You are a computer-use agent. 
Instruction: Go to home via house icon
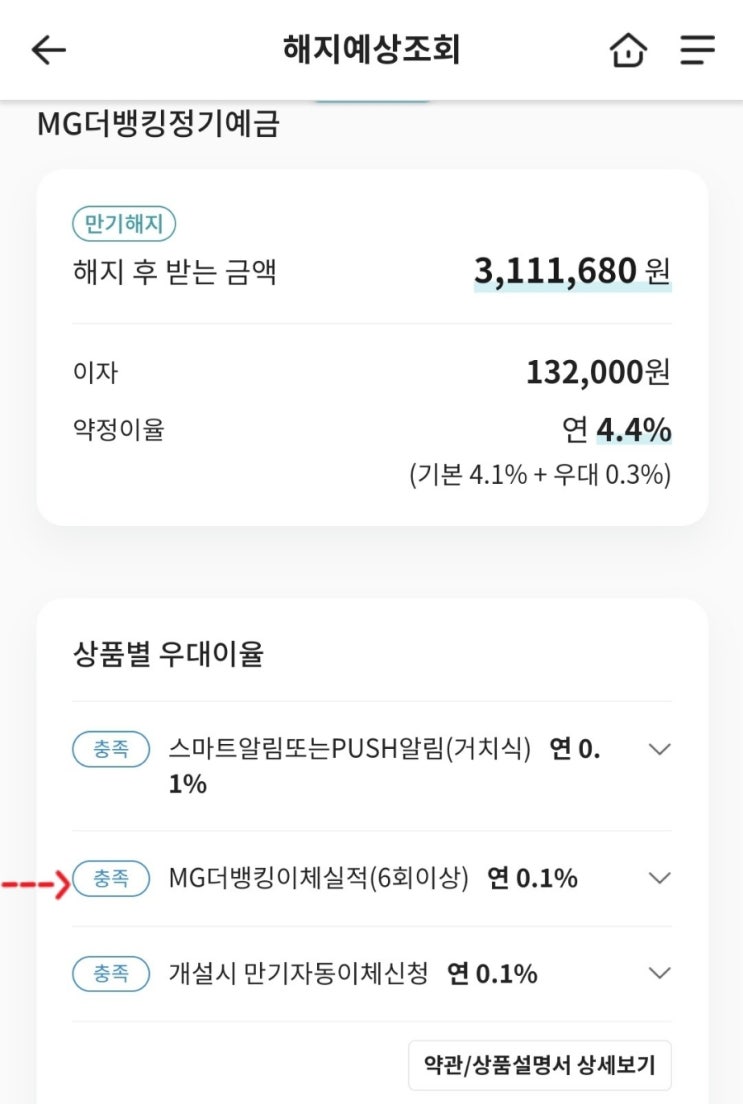click(x=628, y=50)
